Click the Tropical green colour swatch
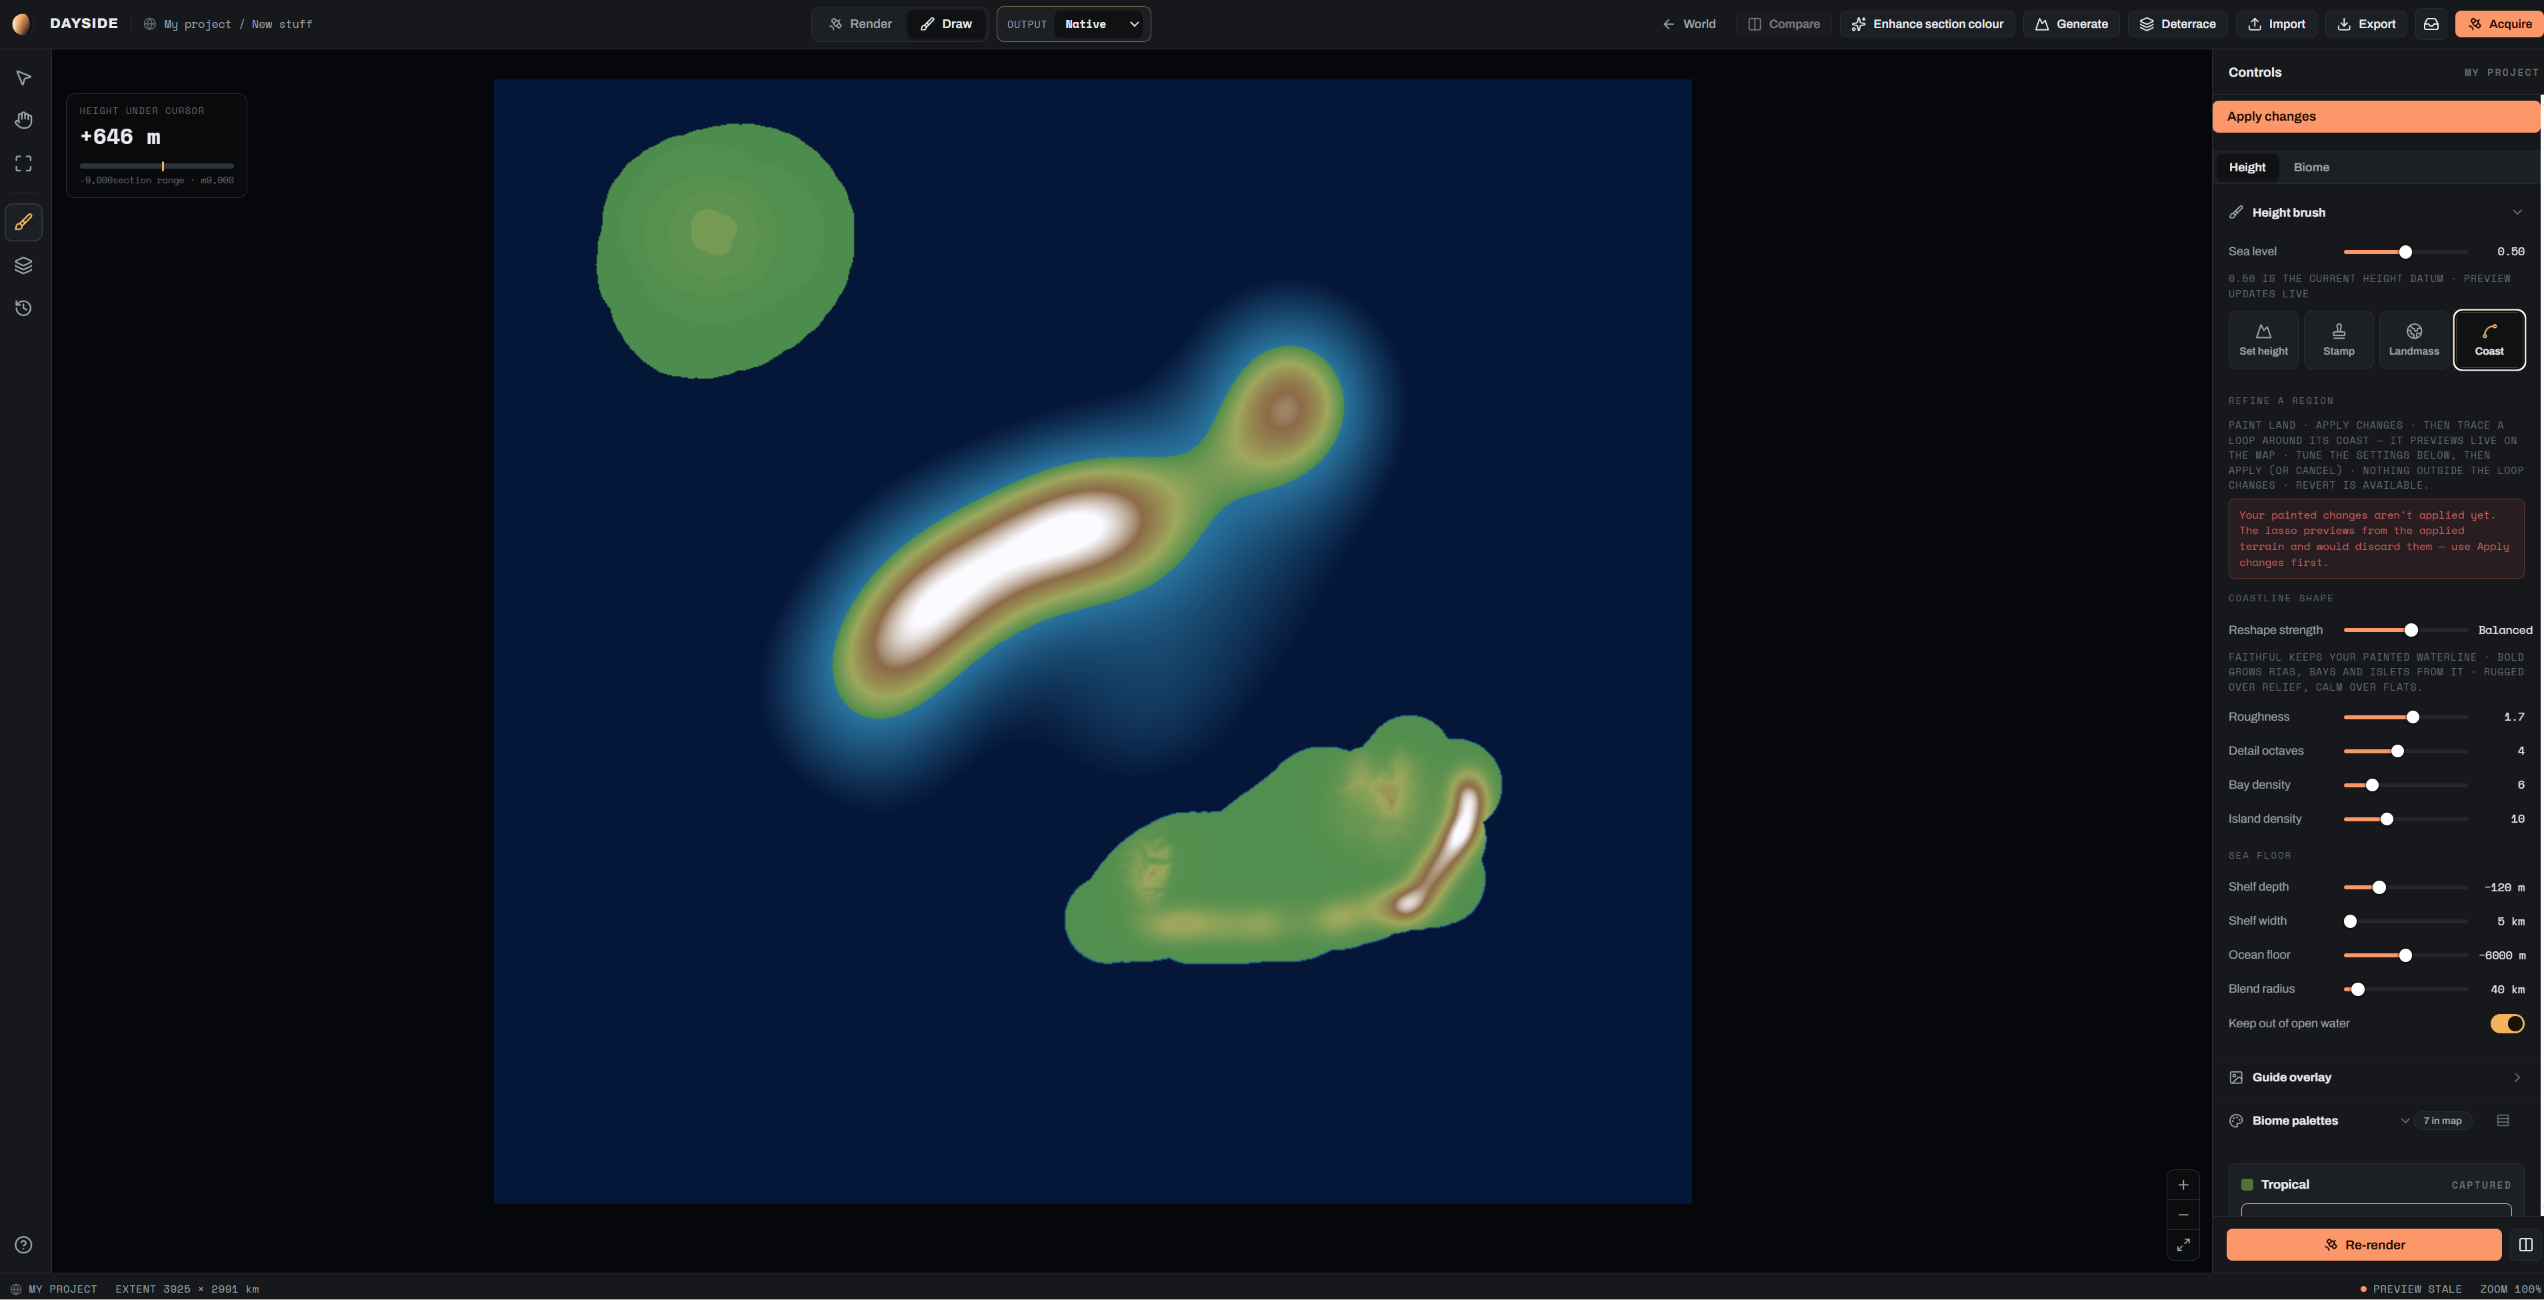The height and width of the screenshot is (1300, 2544). [x=2247, y=1185]
